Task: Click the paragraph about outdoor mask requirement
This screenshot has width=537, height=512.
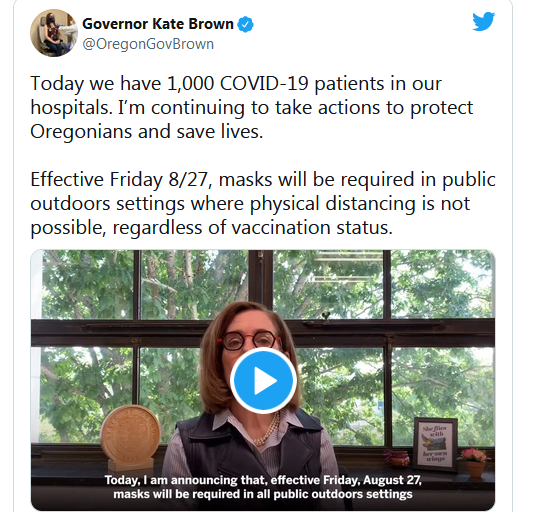Action: click(x=263, y=203)
